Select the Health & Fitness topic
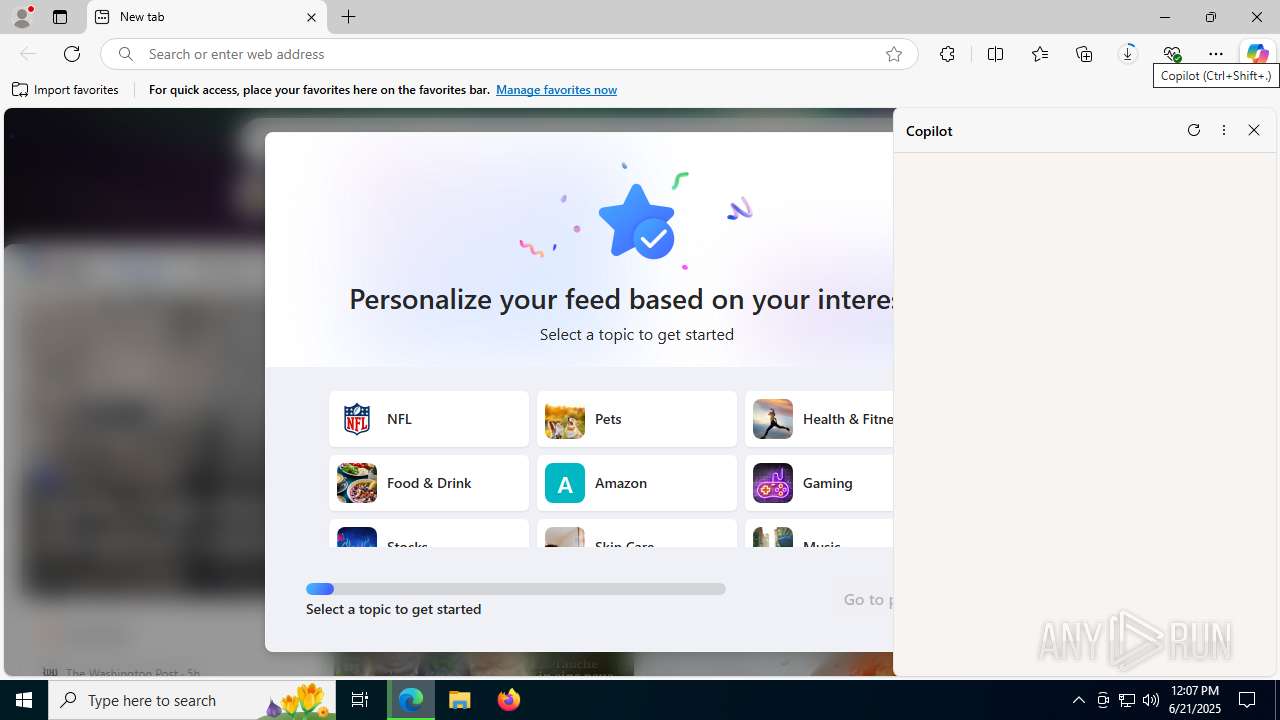 819,419
